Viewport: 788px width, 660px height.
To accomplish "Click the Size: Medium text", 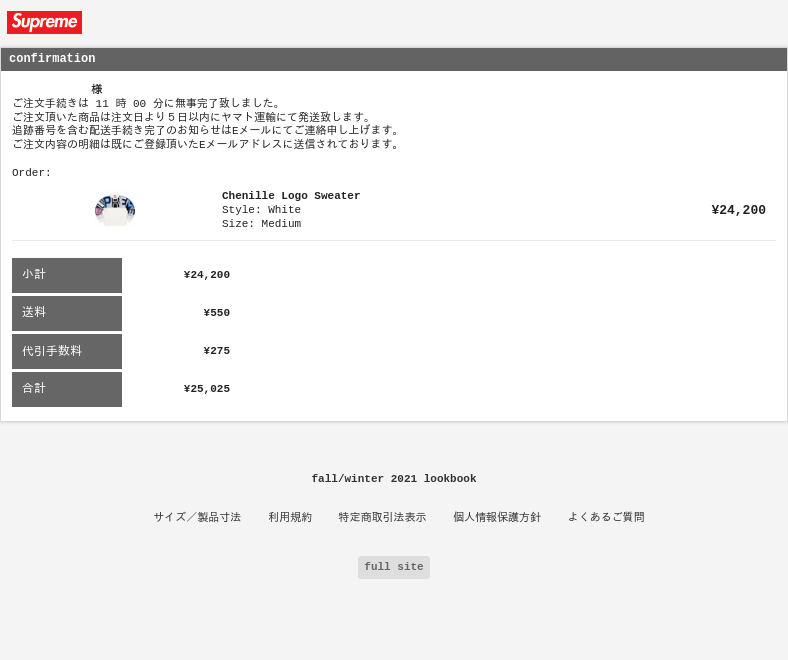I will 261,224.
